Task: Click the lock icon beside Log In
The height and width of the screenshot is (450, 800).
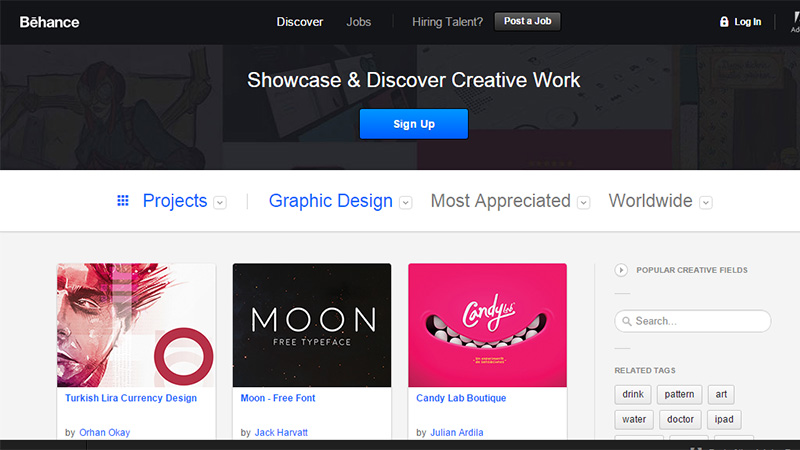Action: [724, 21]
